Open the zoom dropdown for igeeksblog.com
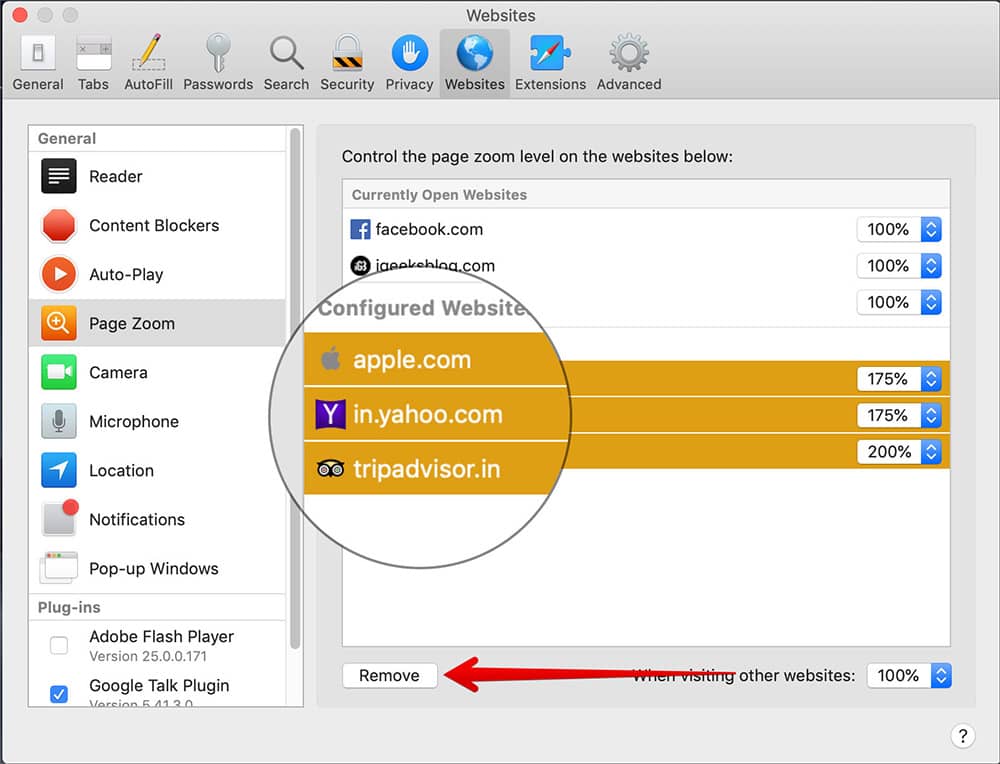 [x=898, y=266]
